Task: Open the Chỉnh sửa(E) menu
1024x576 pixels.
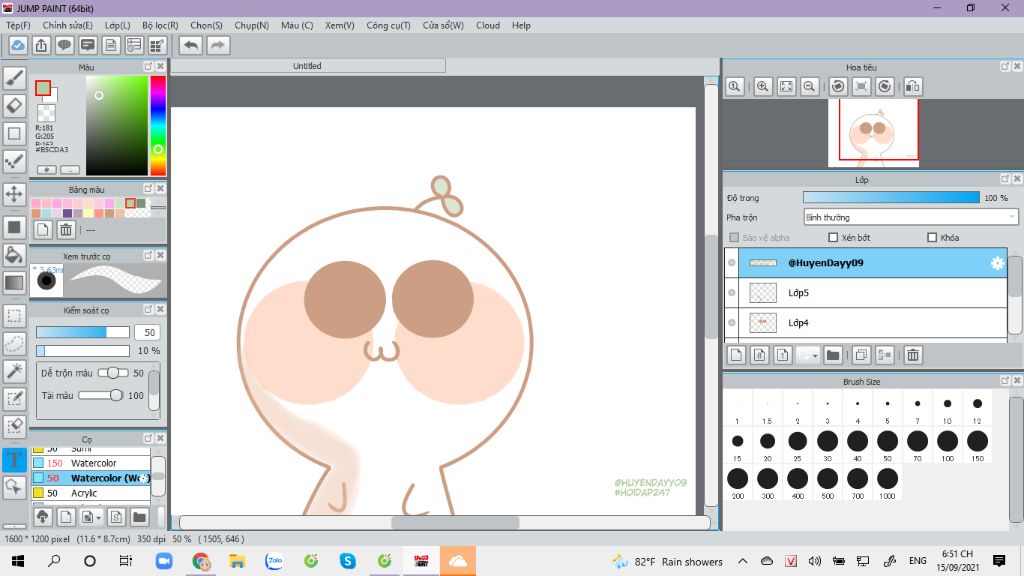Action: tap(67, 25)
